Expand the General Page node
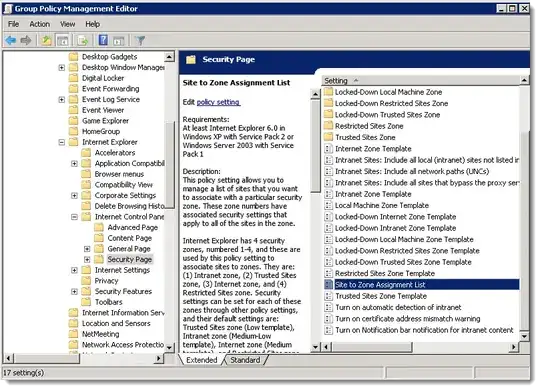The width and height of the screenshot is (540, 390). tap(87, 249)
